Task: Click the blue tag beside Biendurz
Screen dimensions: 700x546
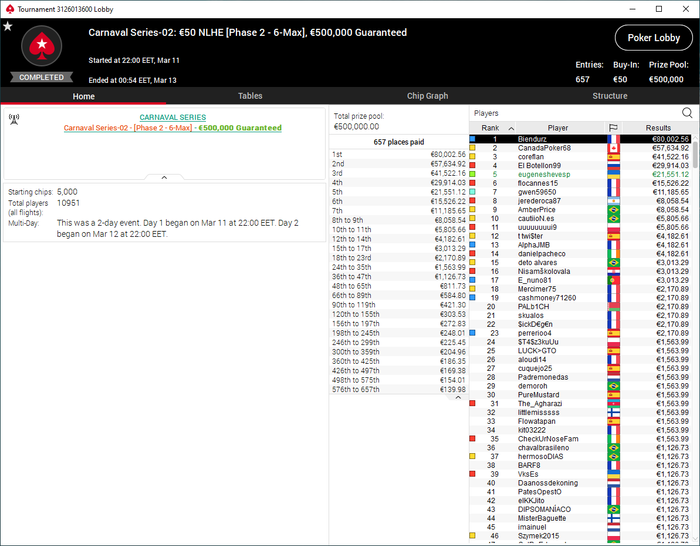Action: click(x=472, y=139)
